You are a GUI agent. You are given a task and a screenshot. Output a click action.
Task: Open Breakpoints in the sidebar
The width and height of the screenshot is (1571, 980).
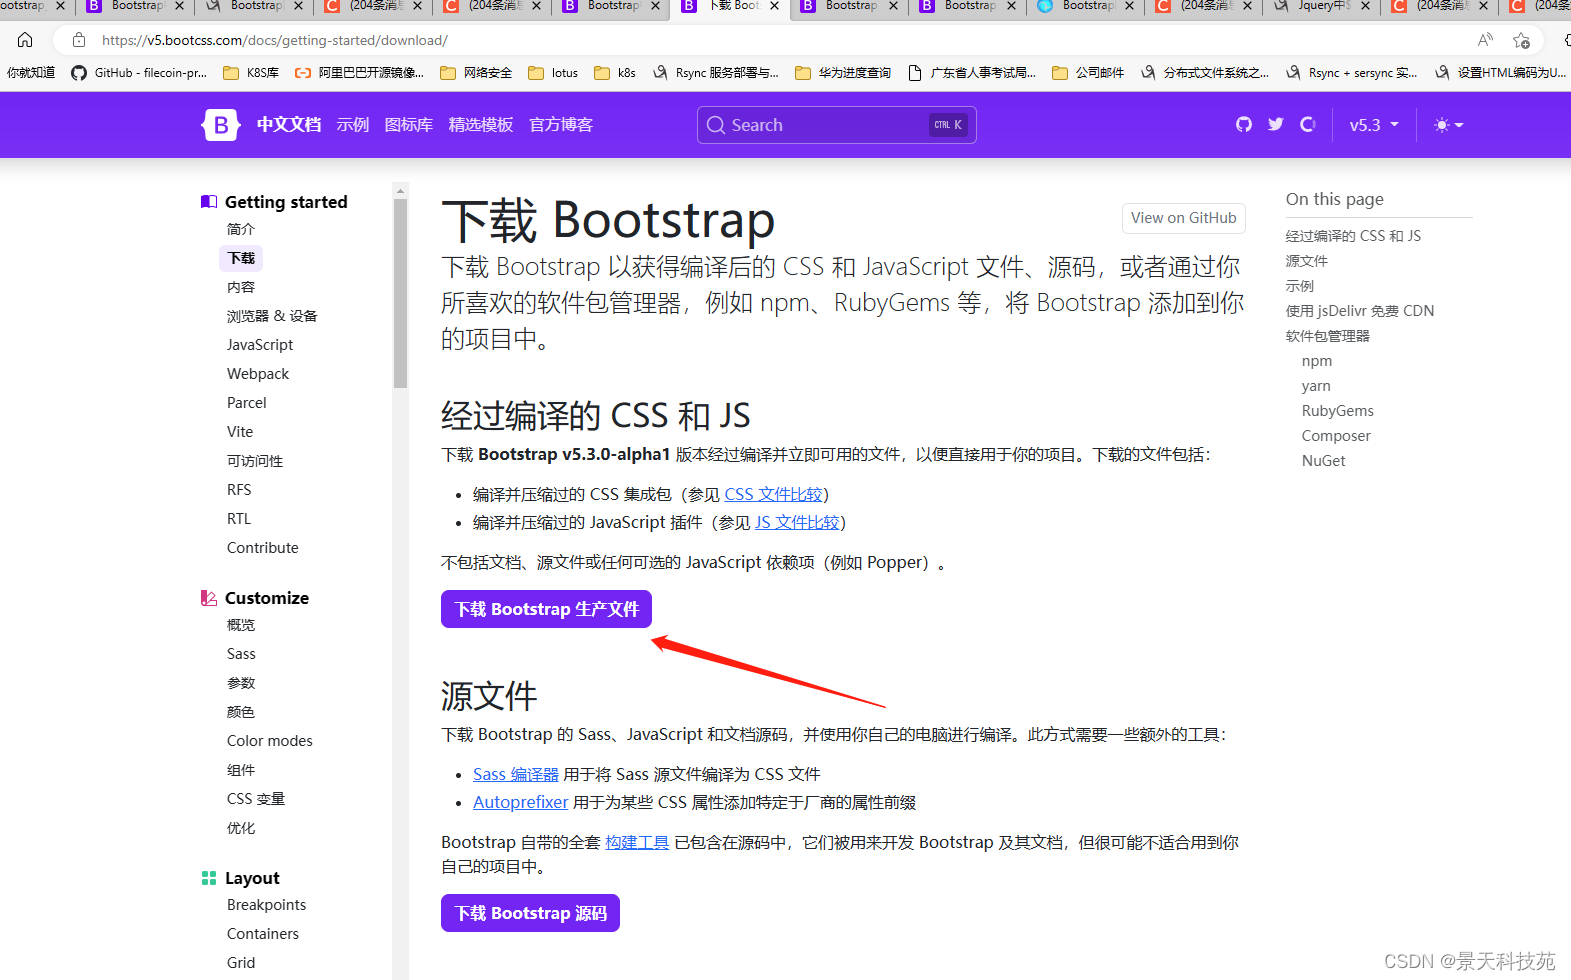[267, 905]
